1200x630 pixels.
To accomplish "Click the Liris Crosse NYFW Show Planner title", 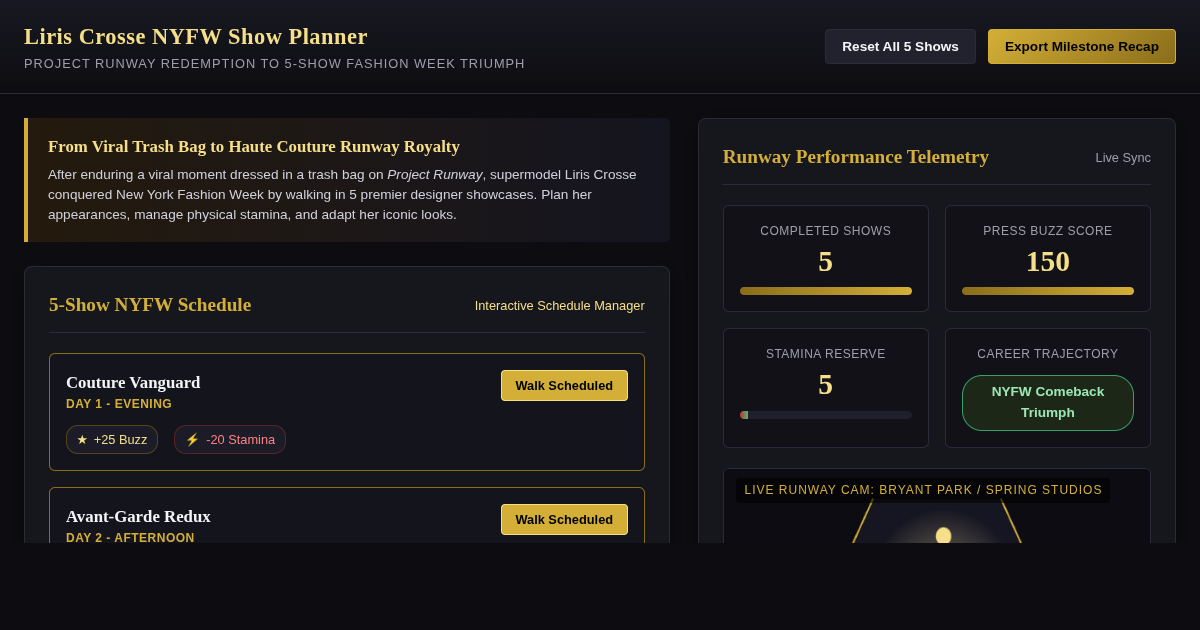I will pyautogui.click(x=196, y=36).
